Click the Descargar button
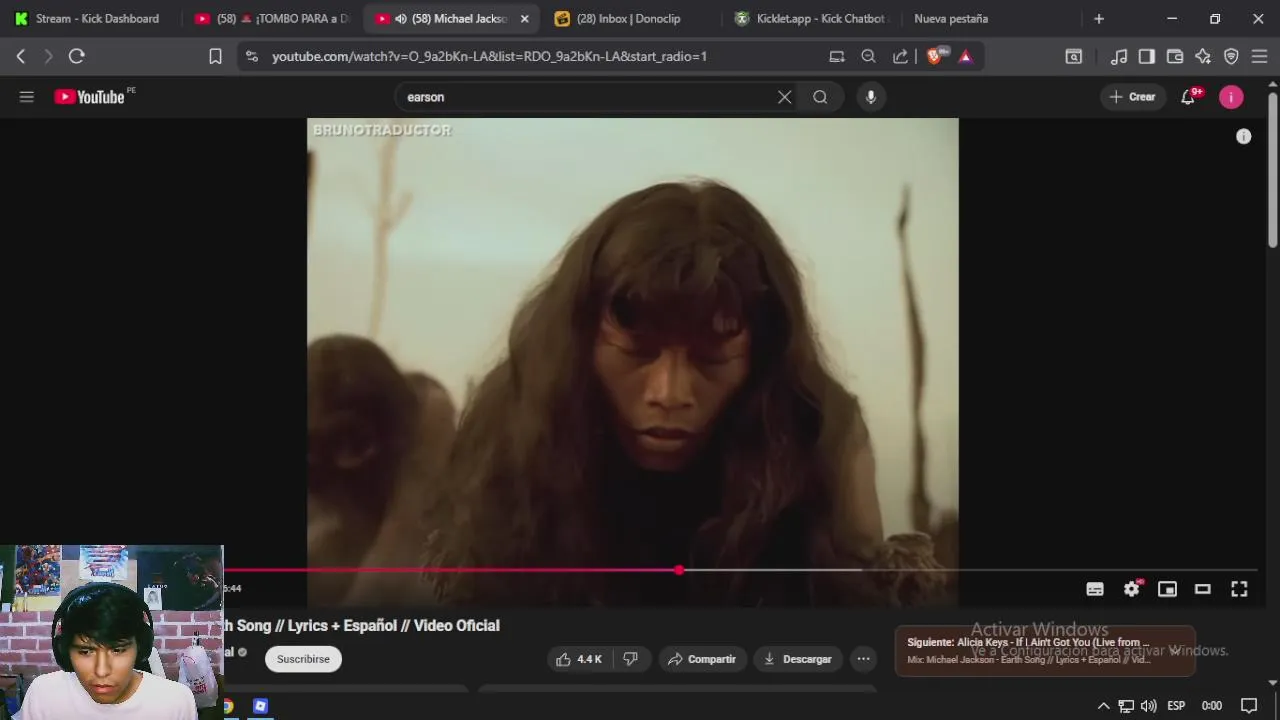The height and width of the screenshot is (720, 1280). click(x=798, y=659)
